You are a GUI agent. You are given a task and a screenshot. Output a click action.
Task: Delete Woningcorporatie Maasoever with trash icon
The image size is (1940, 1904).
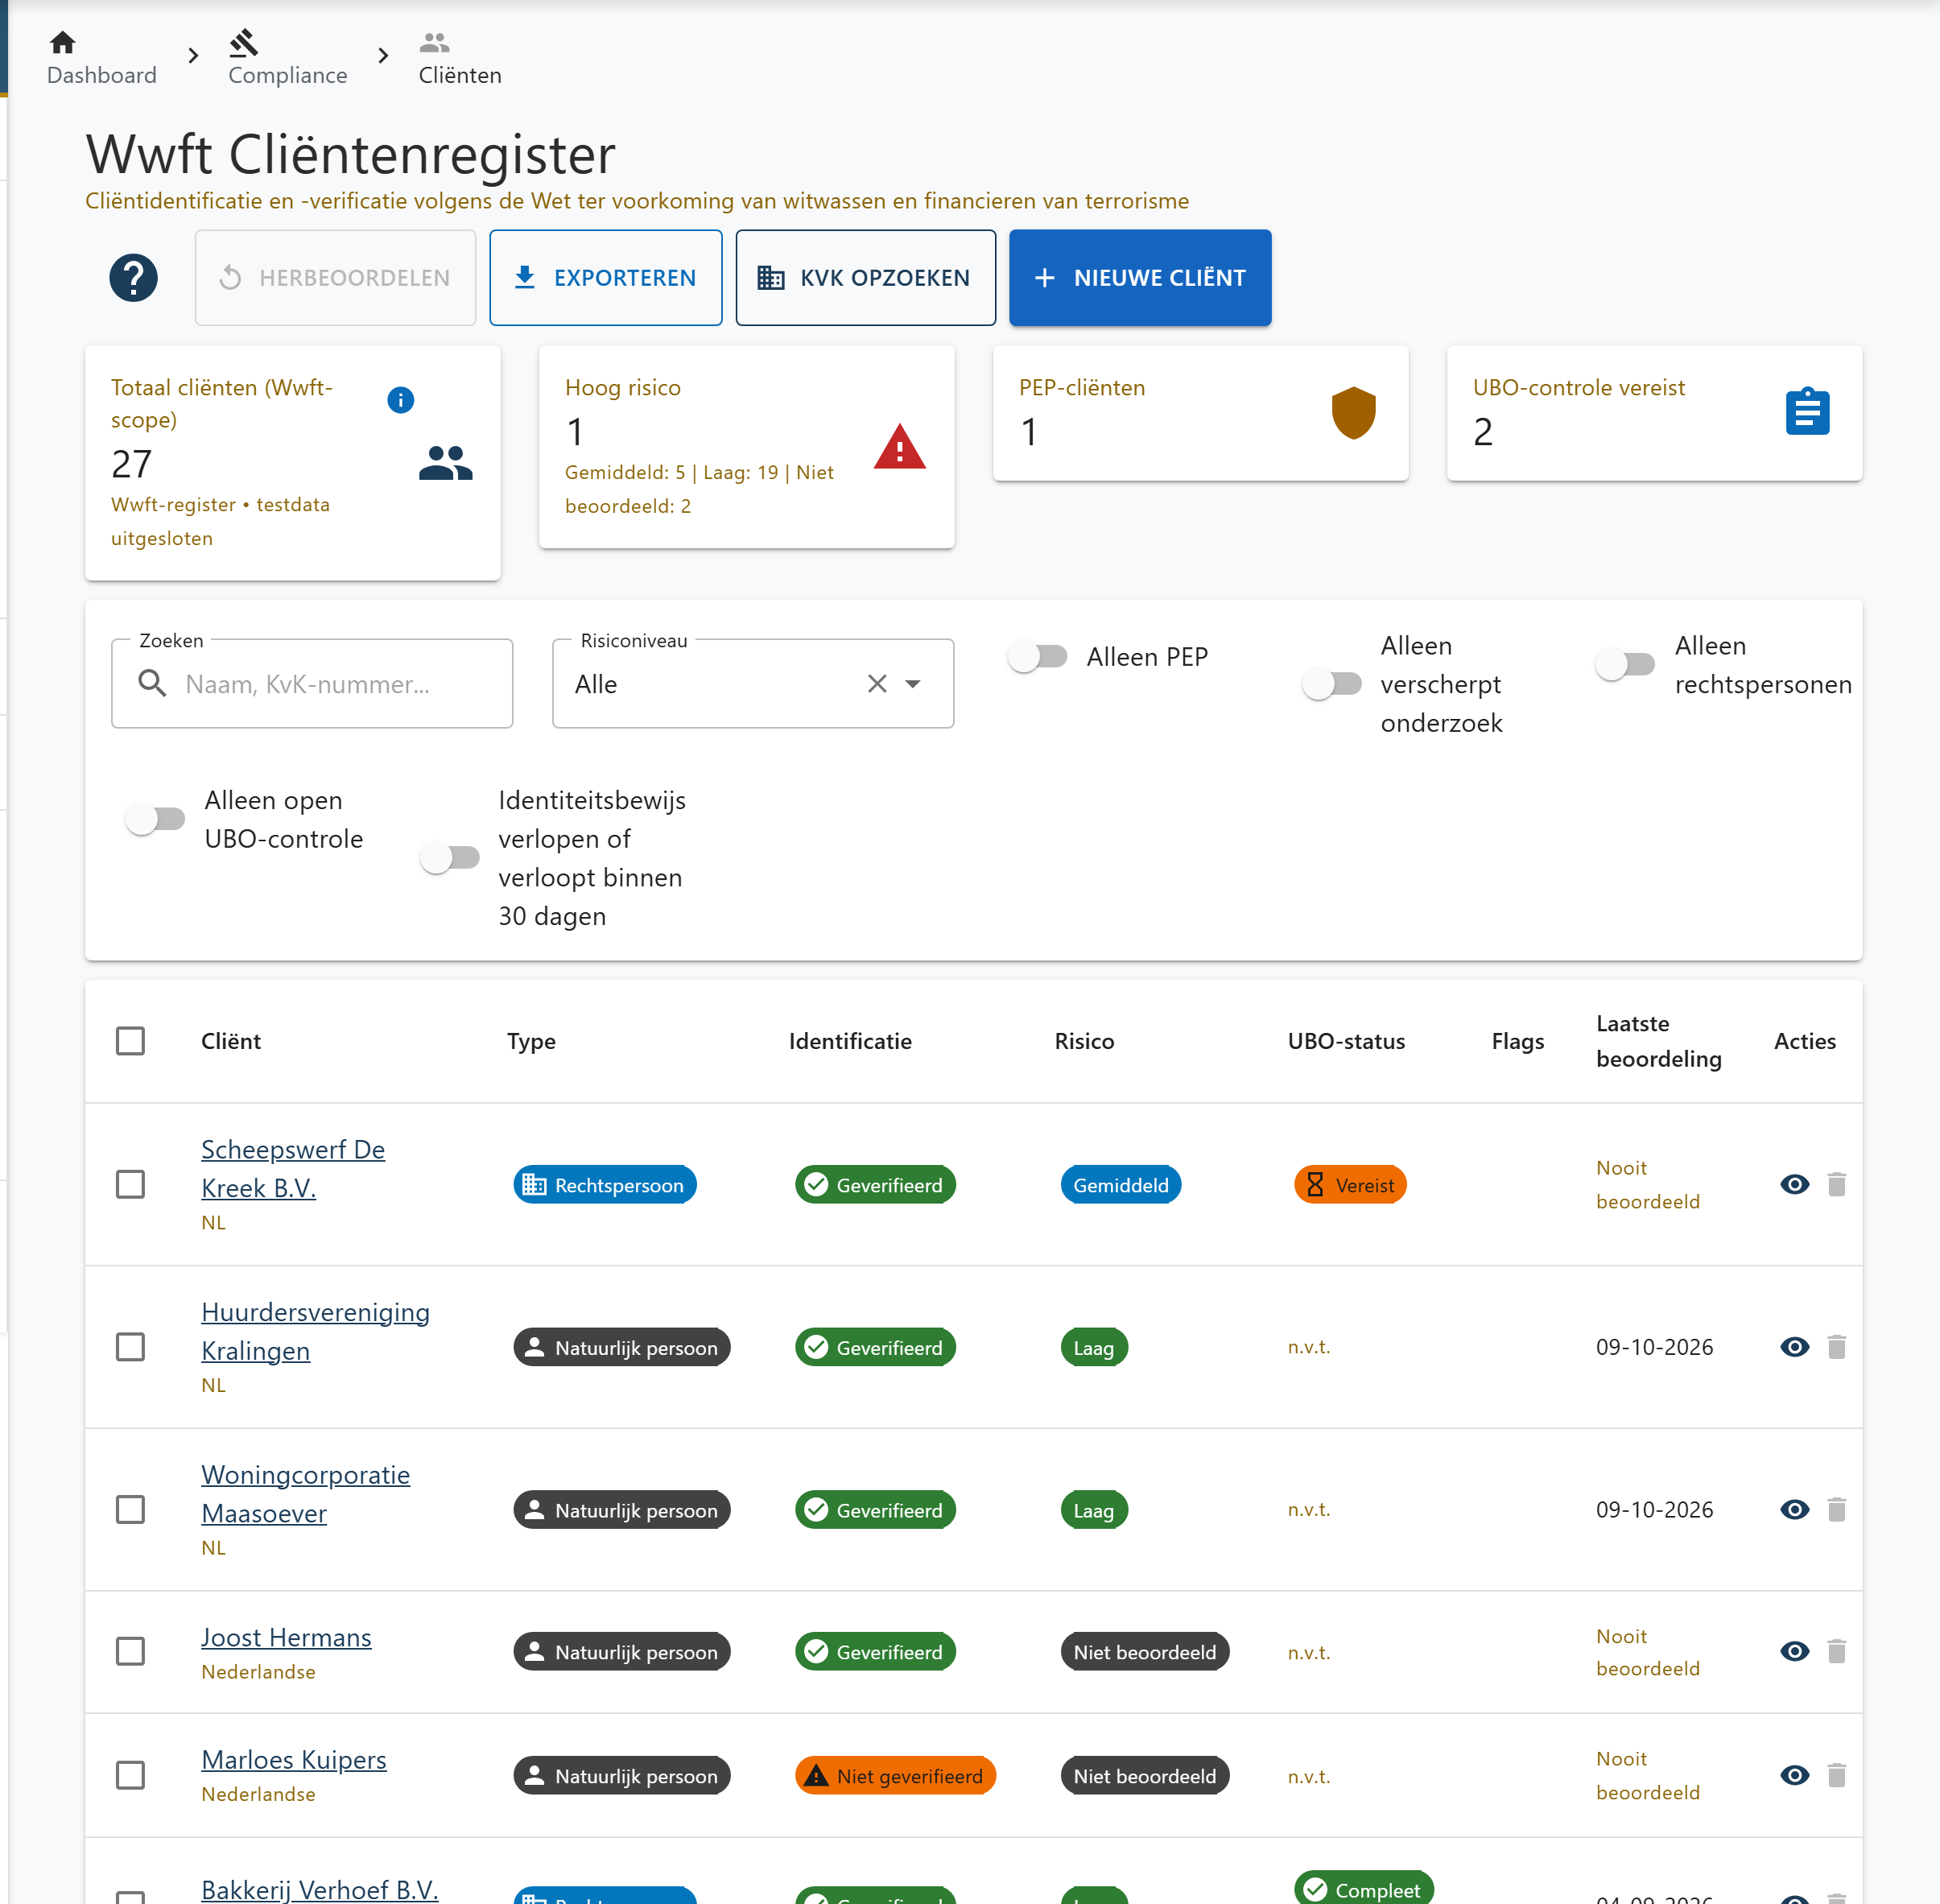(x=1836, y=1509)
